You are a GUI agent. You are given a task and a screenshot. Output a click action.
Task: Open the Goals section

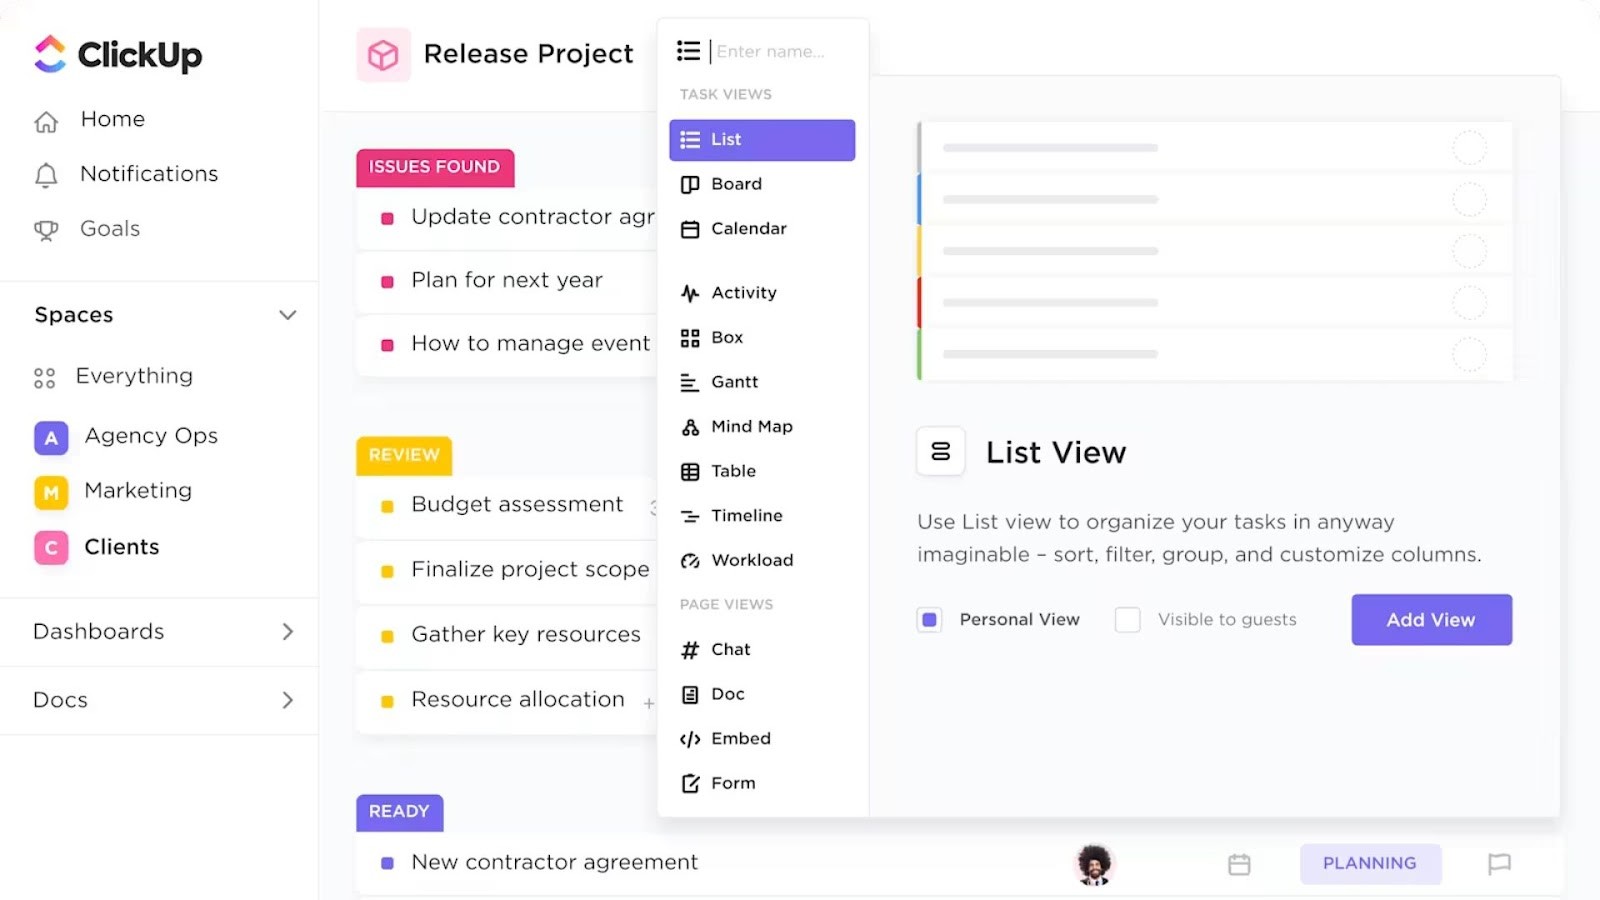tap(109, 228)
